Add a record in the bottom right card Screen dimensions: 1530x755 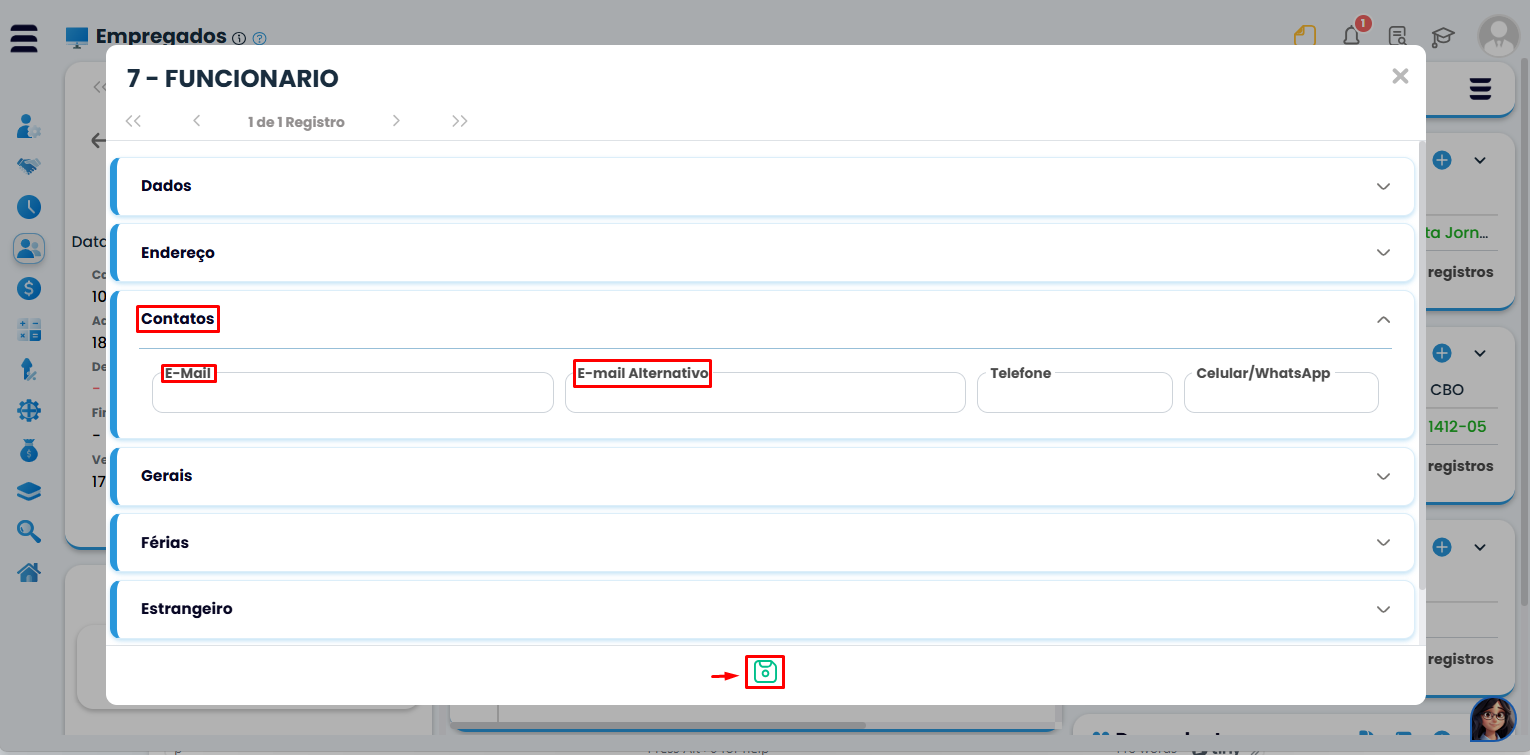pos(1442,547)
